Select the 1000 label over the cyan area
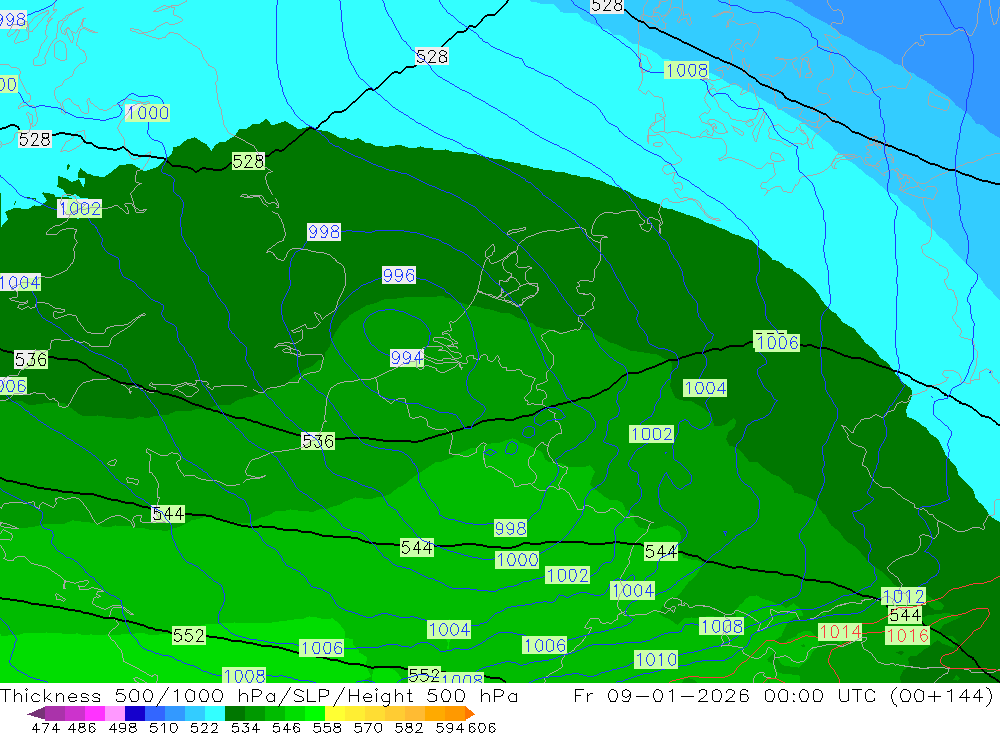Image resolution: width=1000 pixels, height=733 pixels. 147,113
